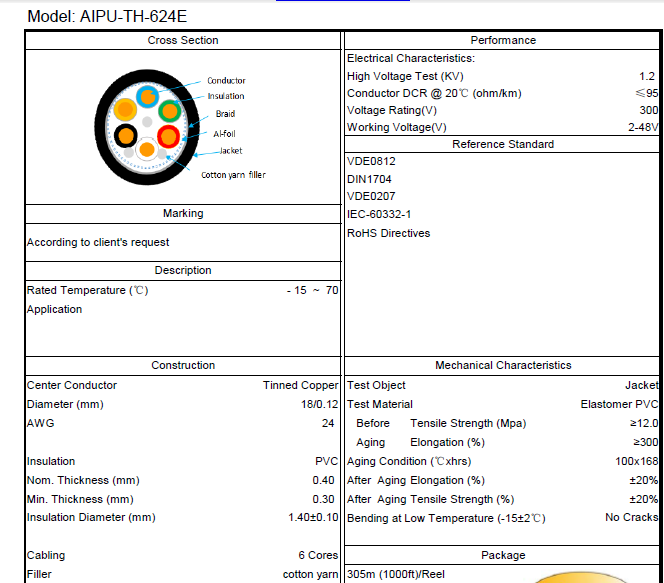The width and height of the screenshot is (664, 583).
Task: Select the Performance section header
Action: 502,40
